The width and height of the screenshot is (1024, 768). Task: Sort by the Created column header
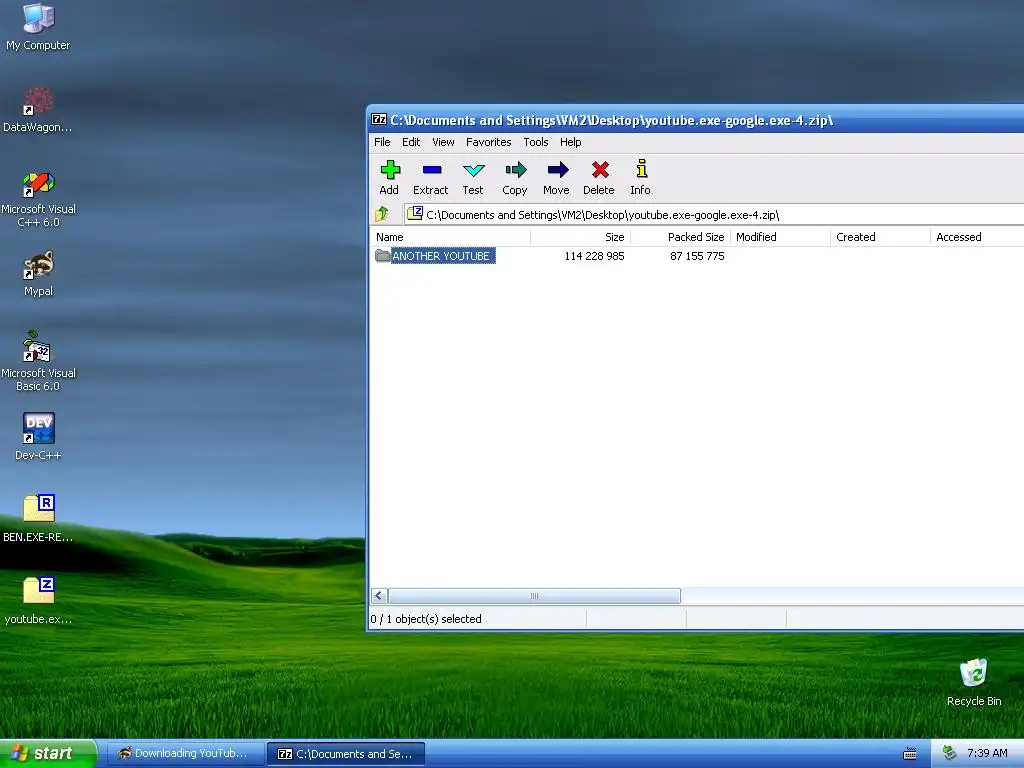(x=880, y=236)
